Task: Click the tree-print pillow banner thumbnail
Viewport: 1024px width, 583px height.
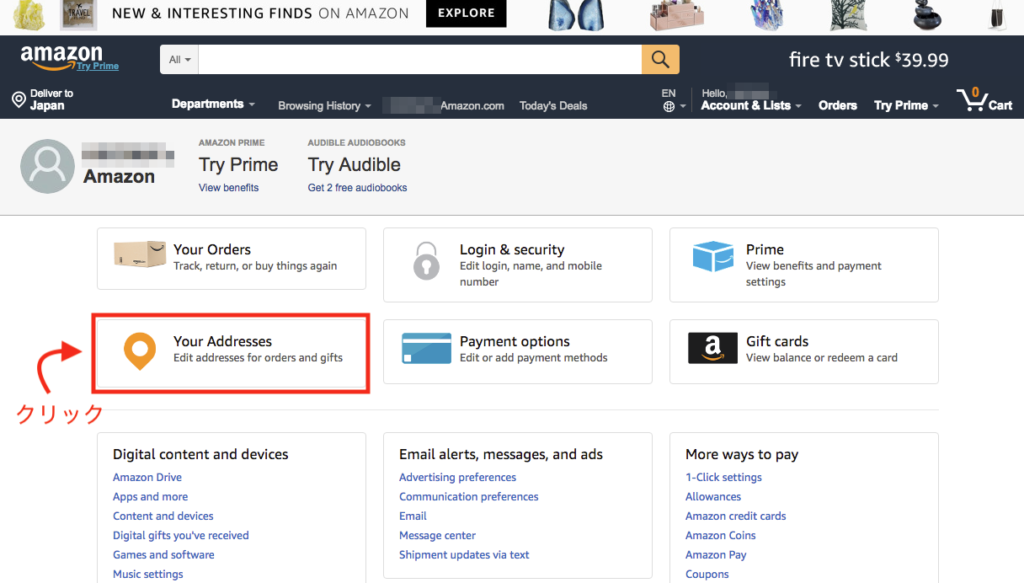Action: [848, 15]
